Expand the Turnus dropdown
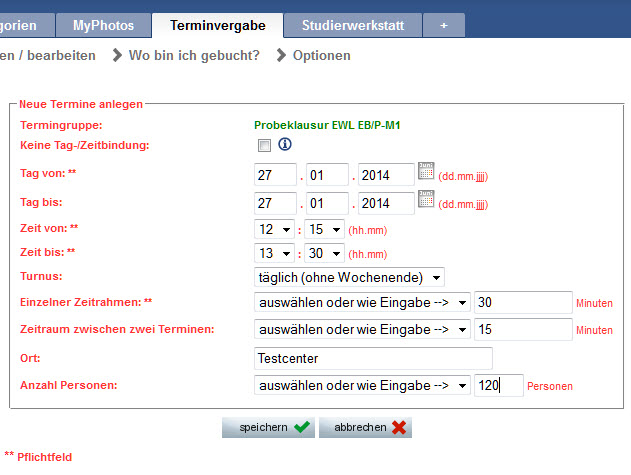Image resolution: width=631 pixels, height=475 pixels. 349,277
